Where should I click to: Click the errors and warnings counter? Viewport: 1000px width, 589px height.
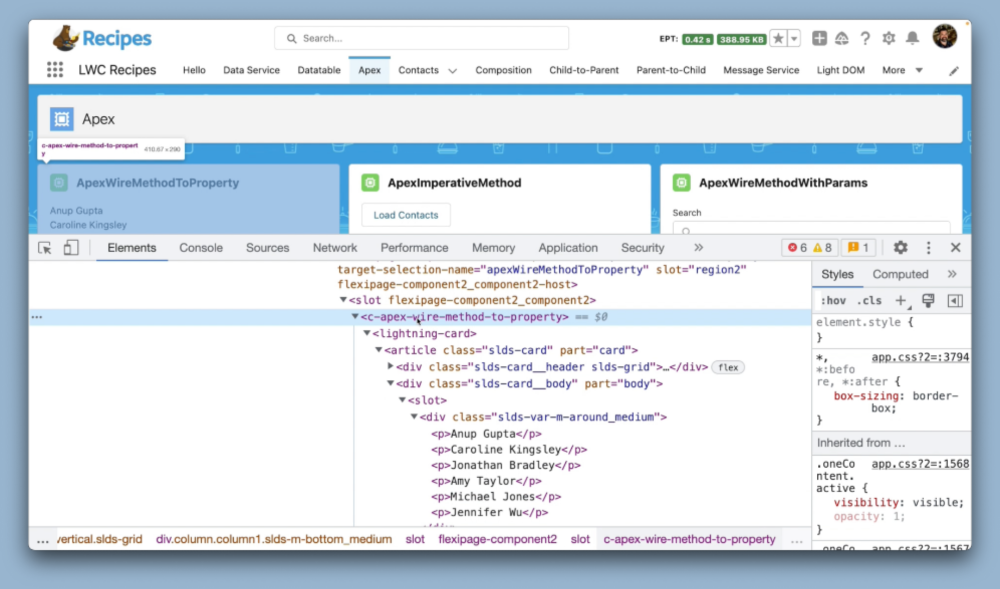point(809,247)
